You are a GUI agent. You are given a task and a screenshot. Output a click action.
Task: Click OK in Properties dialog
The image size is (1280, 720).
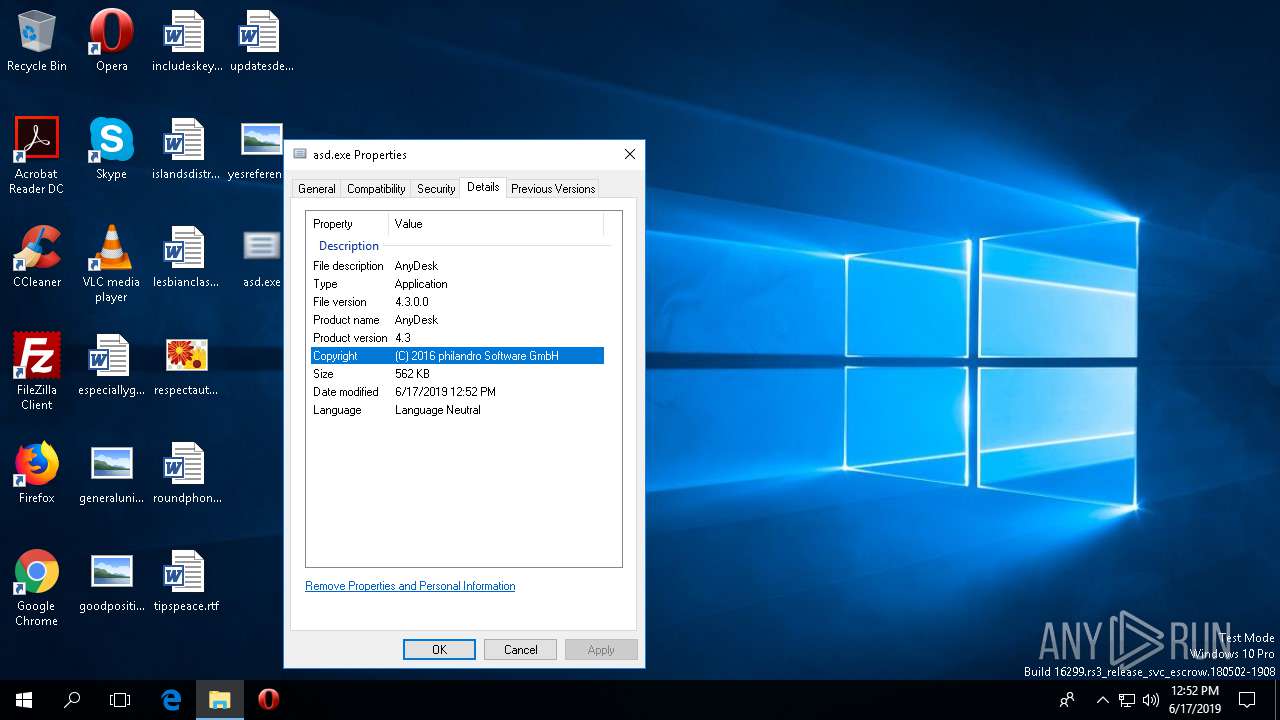tap(439, 649)
